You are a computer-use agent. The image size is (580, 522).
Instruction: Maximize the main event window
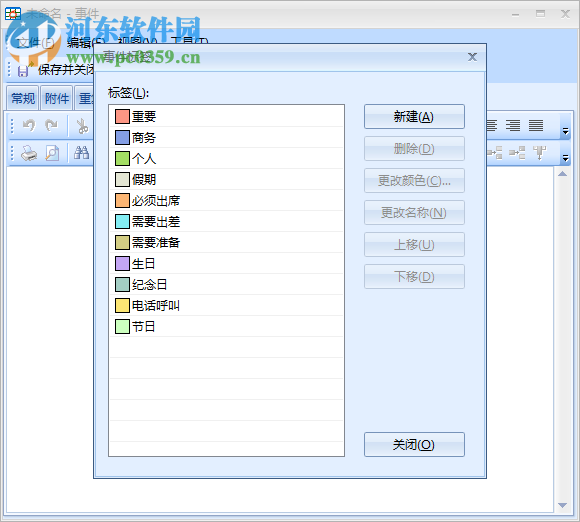[x=540, y=14]
